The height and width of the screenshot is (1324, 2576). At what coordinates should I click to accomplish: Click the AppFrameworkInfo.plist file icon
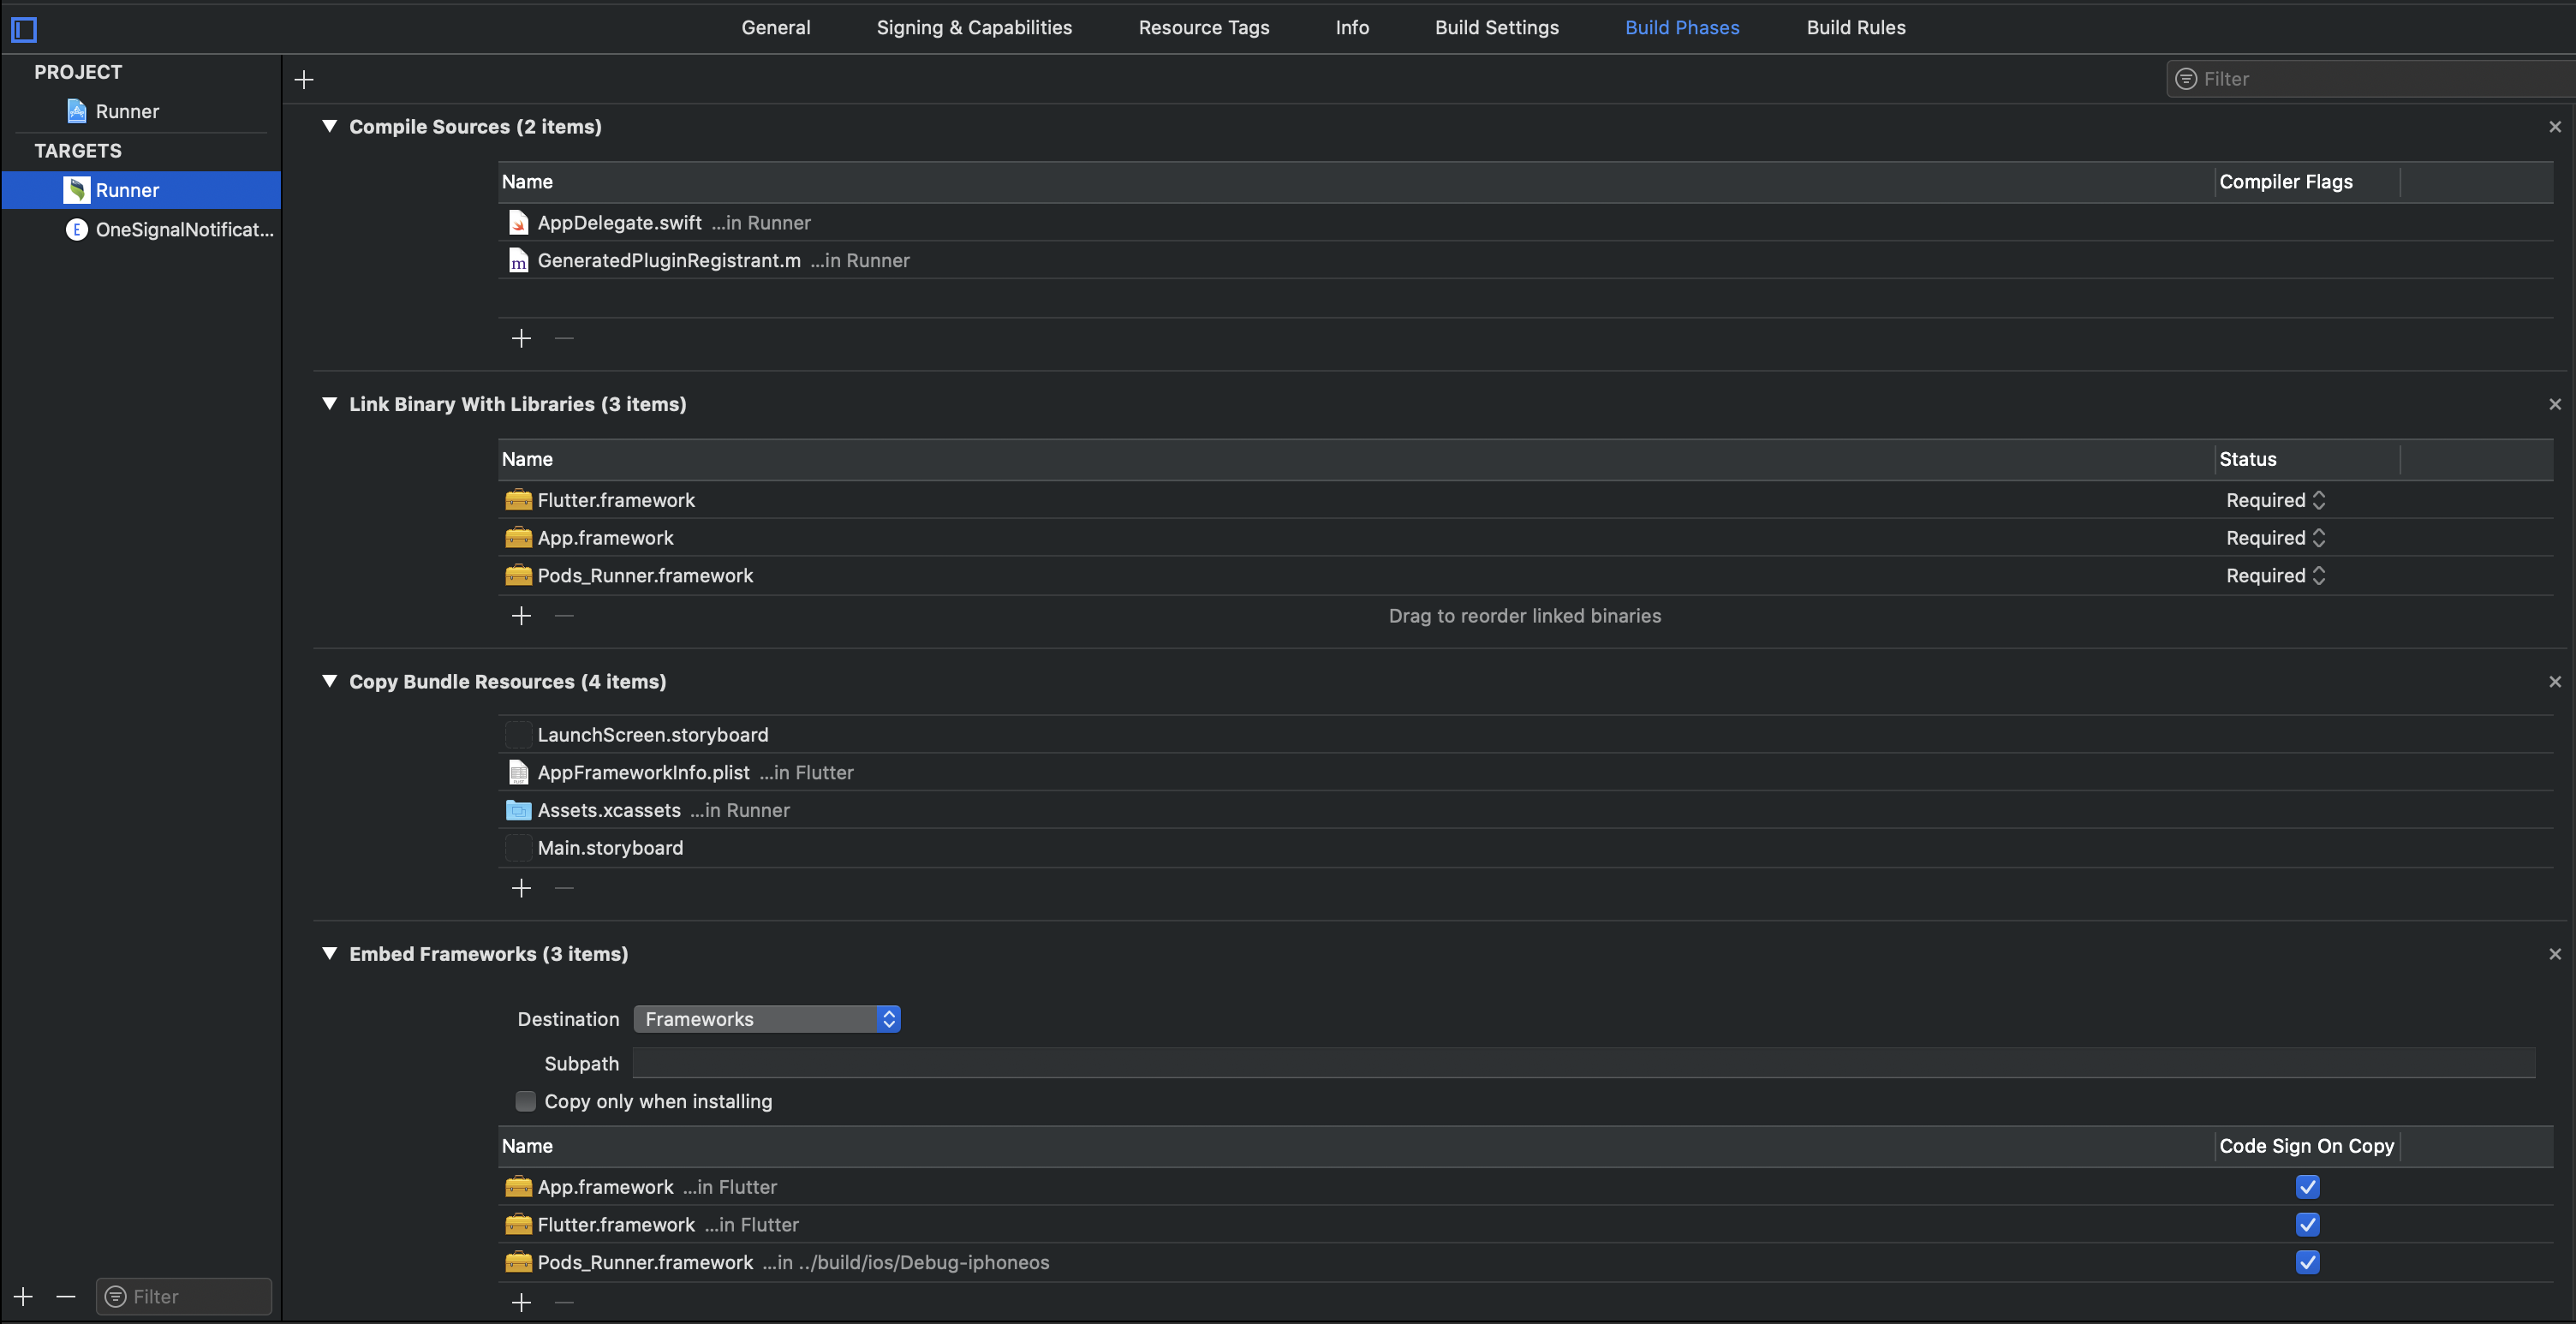pos(518,772)
